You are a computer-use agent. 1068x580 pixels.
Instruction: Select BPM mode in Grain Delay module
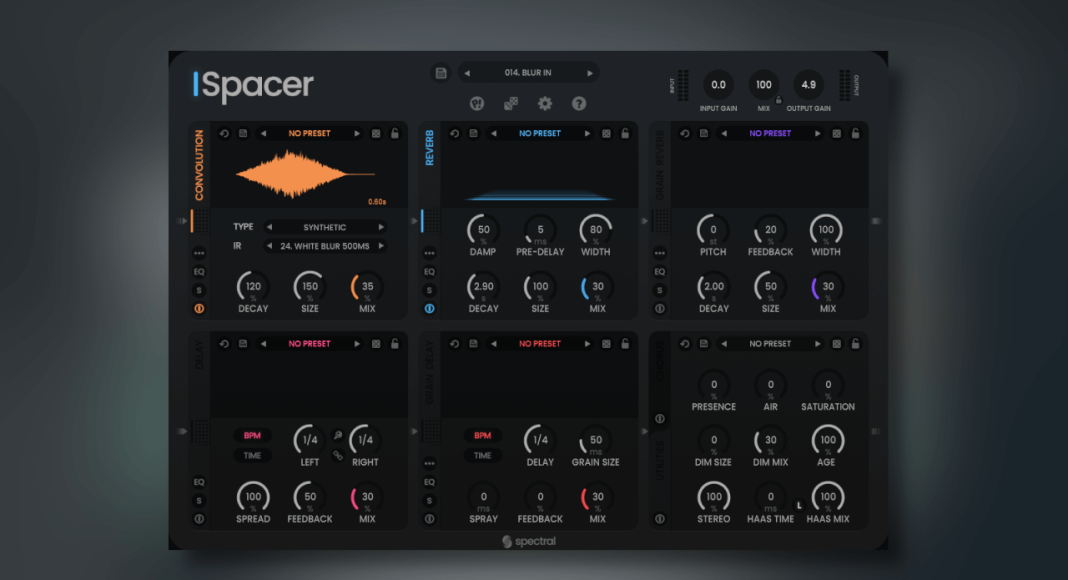coord(482,436)
